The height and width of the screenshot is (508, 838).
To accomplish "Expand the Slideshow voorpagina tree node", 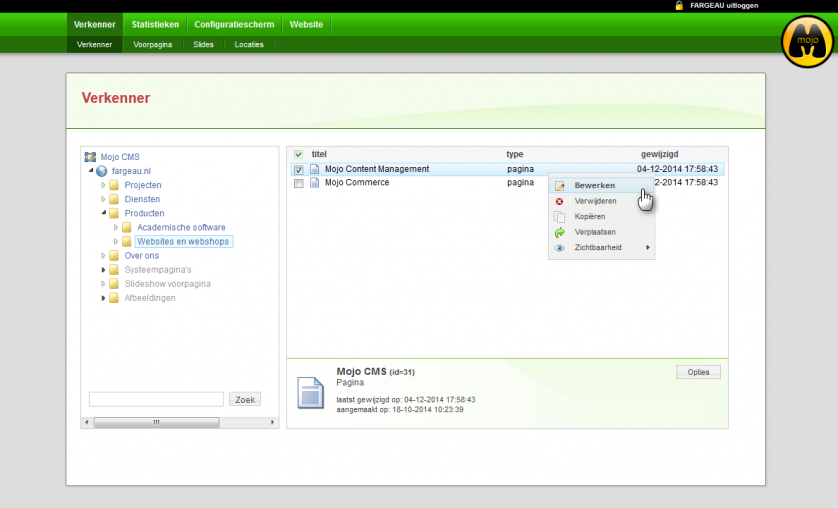I will click(103, 284).
